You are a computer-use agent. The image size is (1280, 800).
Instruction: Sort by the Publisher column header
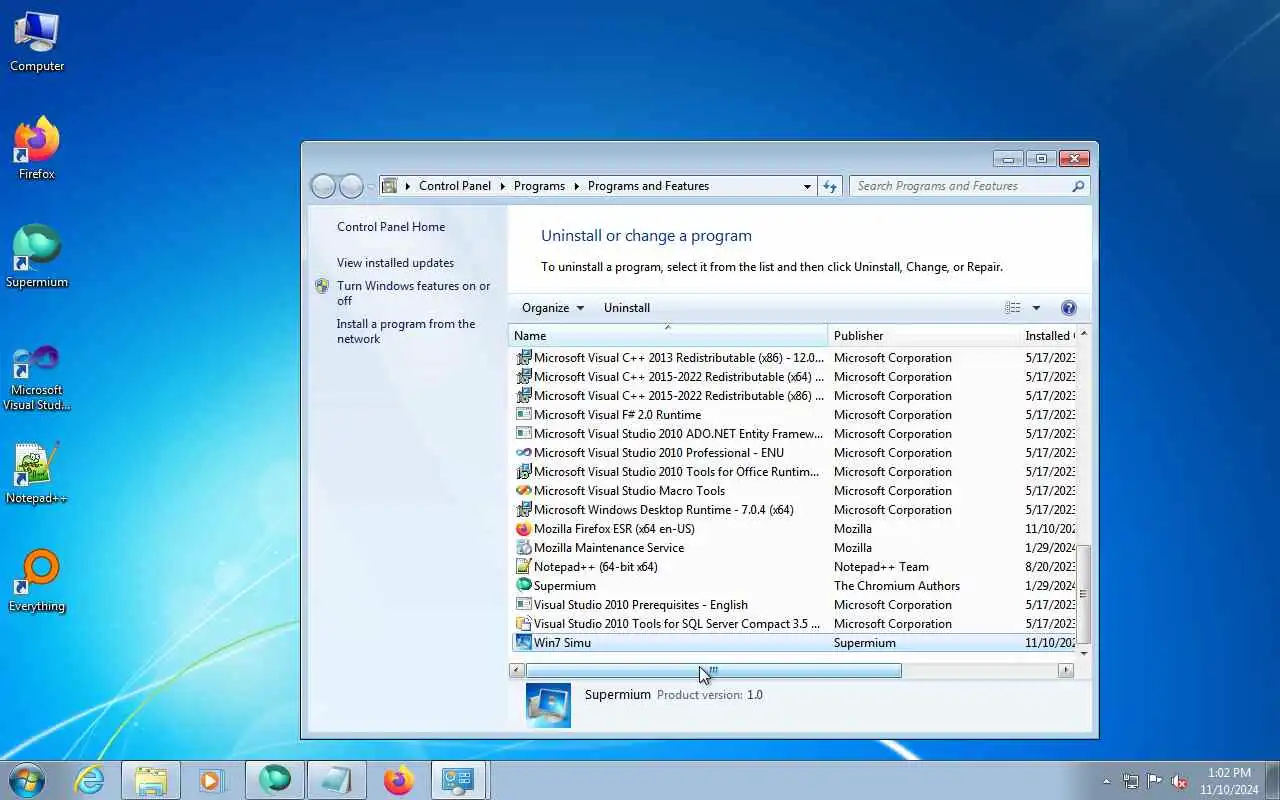point(923,336)
